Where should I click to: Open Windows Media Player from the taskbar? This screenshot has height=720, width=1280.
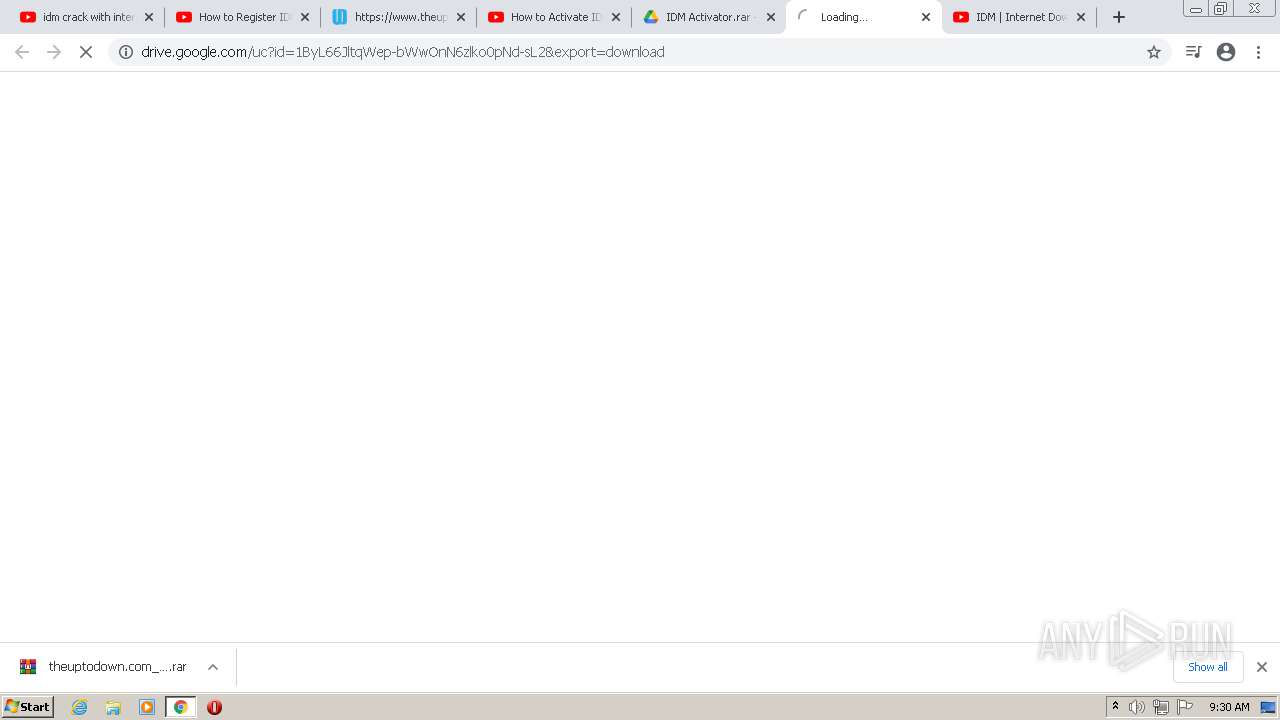tap(147, 707)
